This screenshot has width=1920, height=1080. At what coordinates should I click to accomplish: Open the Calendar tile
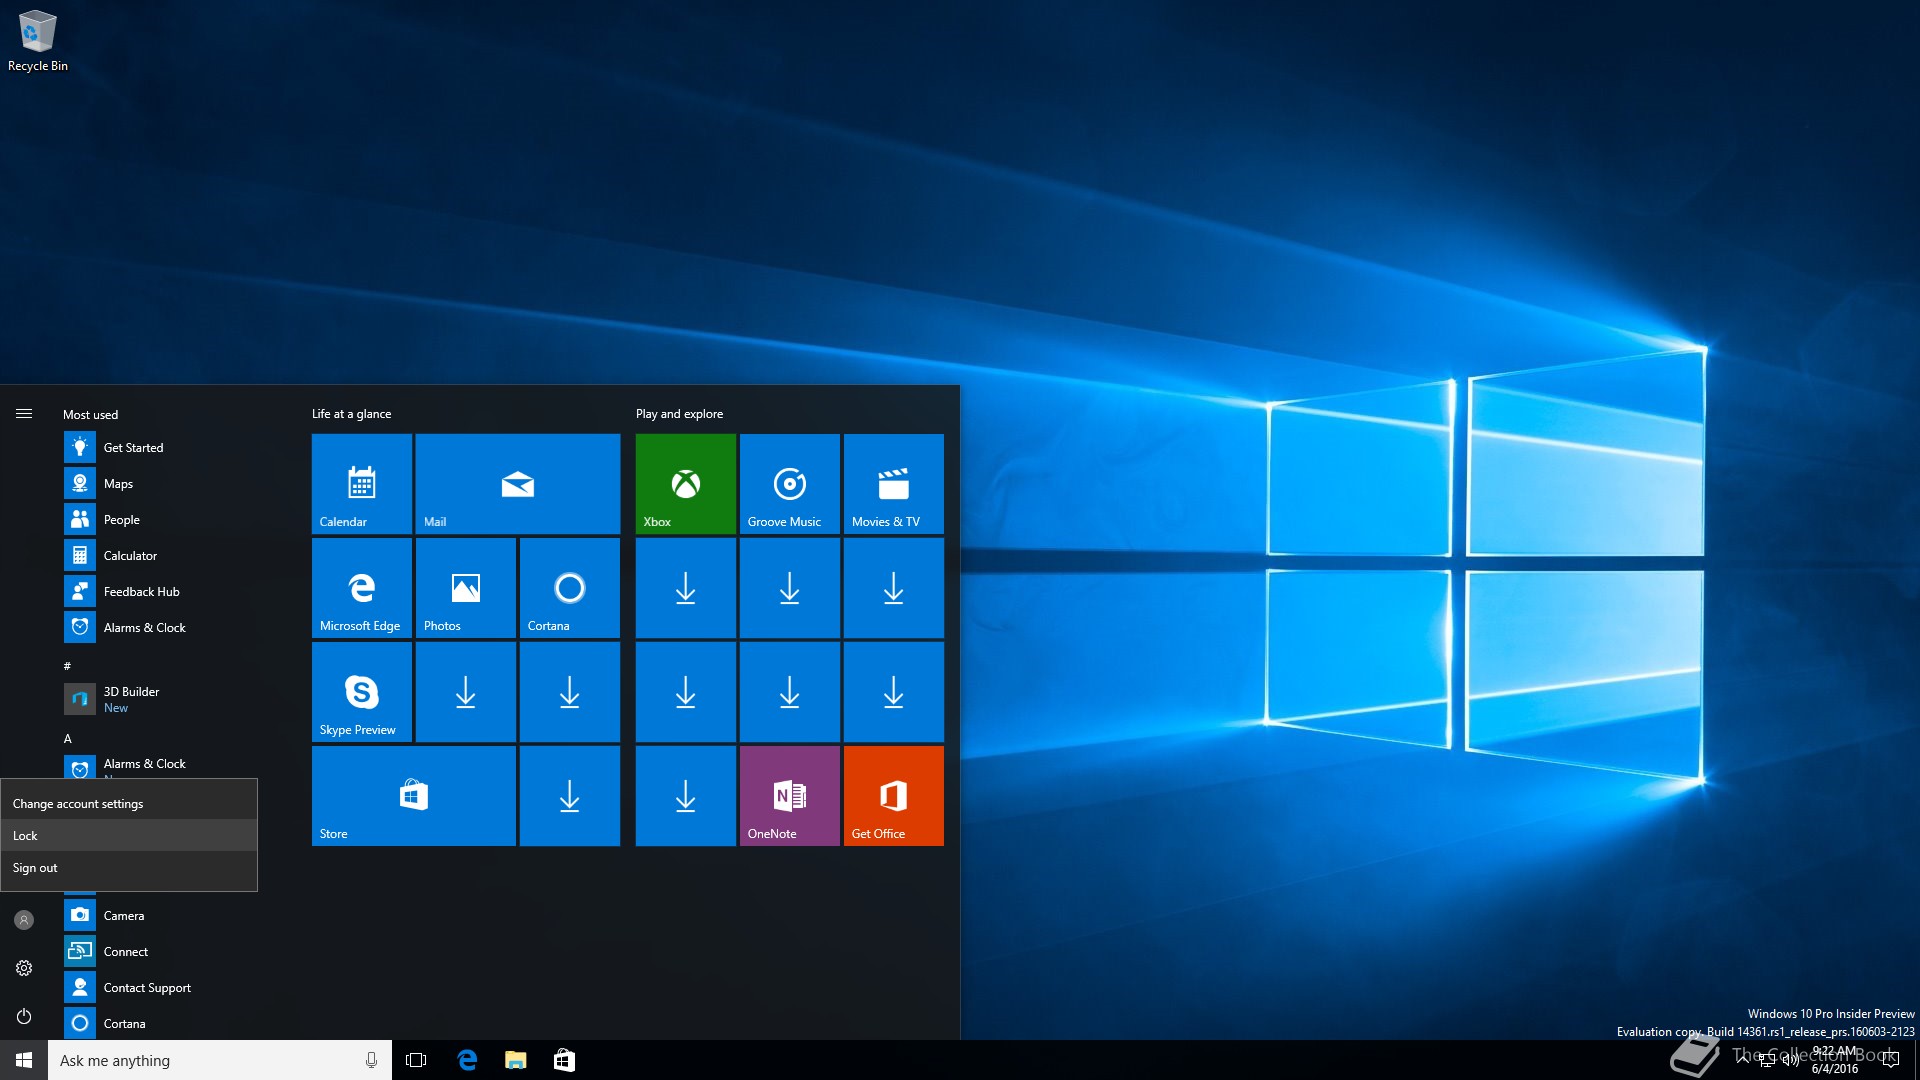[x=361, y=483]
